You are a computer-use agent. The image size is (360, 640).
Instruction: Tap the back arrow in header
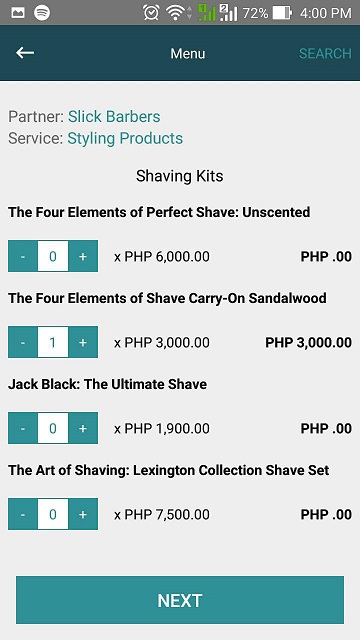[25, 53]
